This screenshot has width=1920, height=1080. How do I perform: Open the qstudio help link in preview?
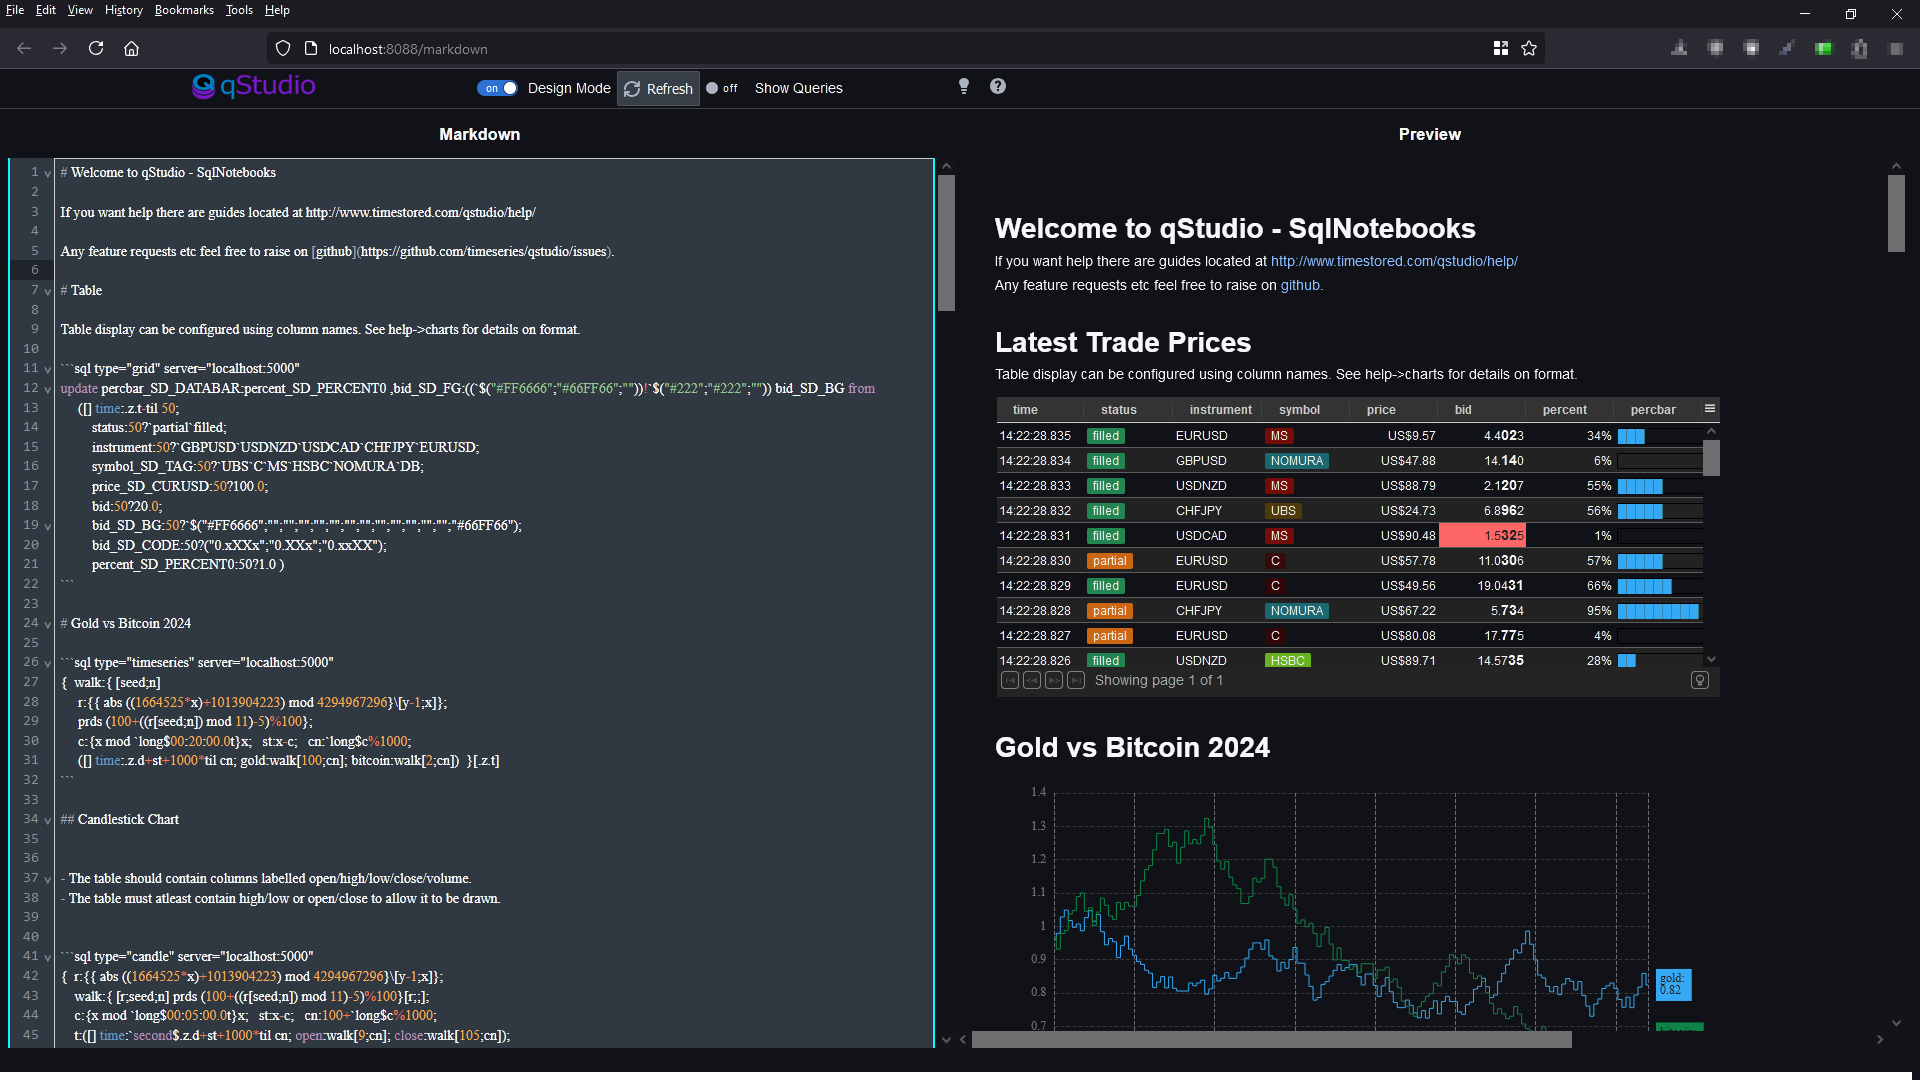click(x=1393, y=261)
